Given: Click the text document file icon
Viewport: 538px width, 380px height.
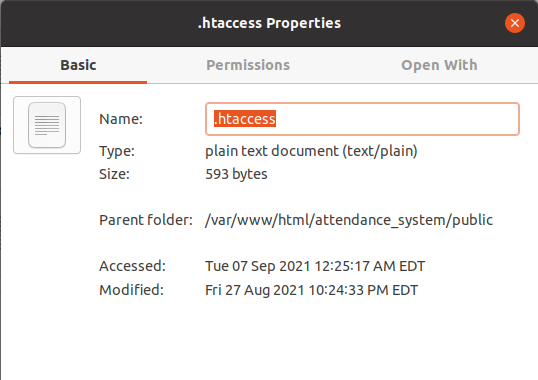Looking at the screenshot, I should pos(47,125).
